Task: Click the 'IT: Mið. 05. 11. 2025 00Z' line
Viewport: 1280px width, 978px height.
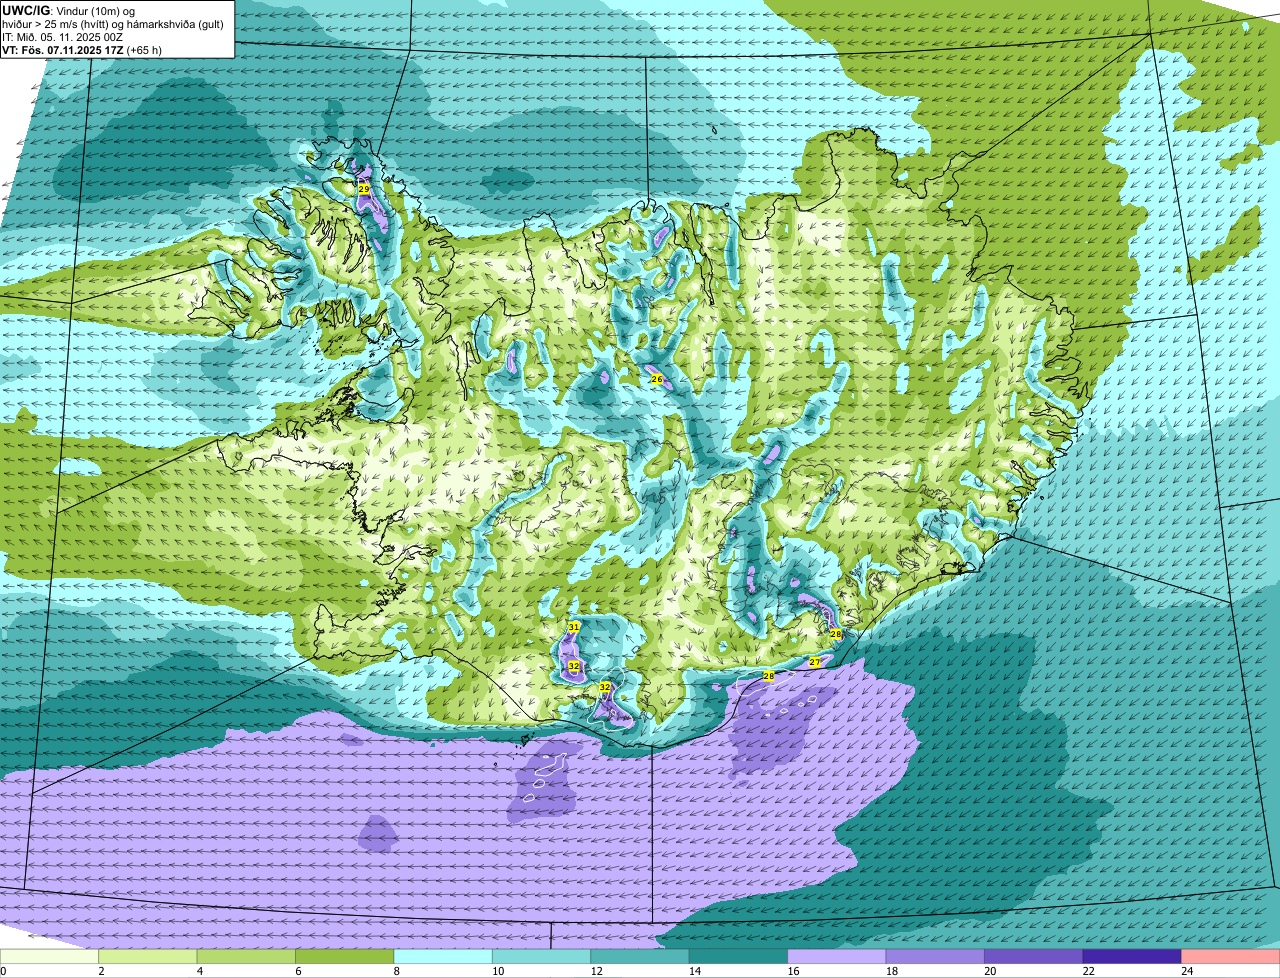Action: click(63, 37)
